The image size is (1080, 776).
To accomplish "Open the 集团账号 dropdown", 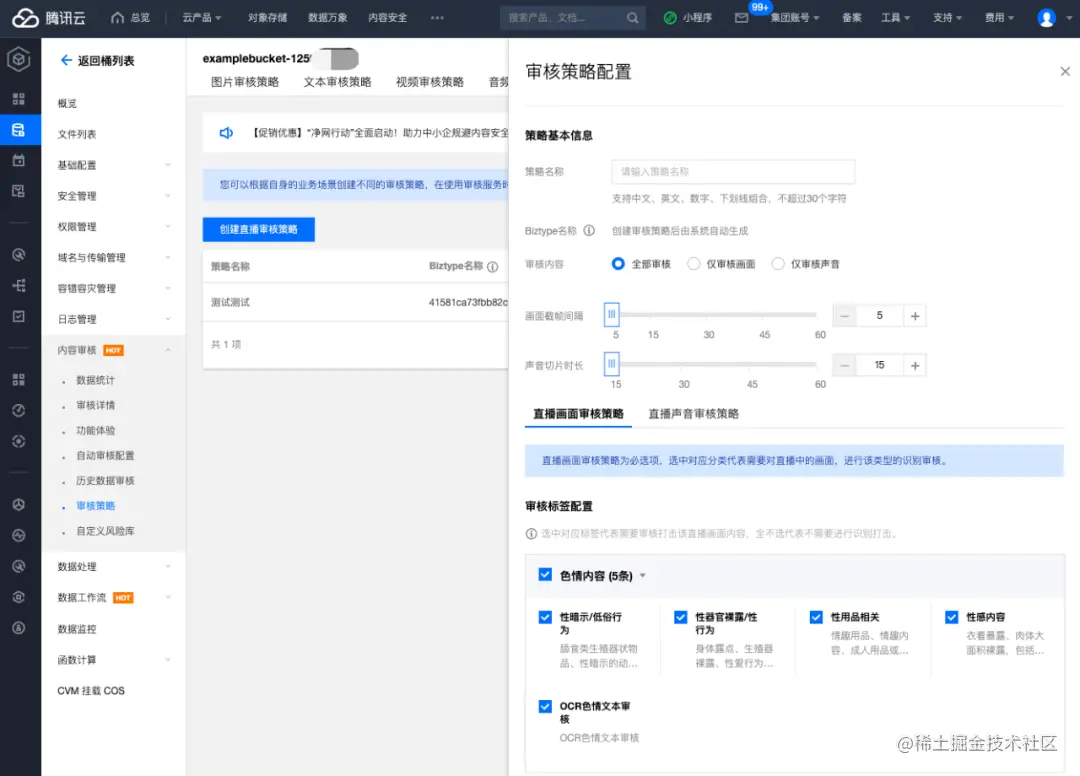I will [x=794, y=18].
